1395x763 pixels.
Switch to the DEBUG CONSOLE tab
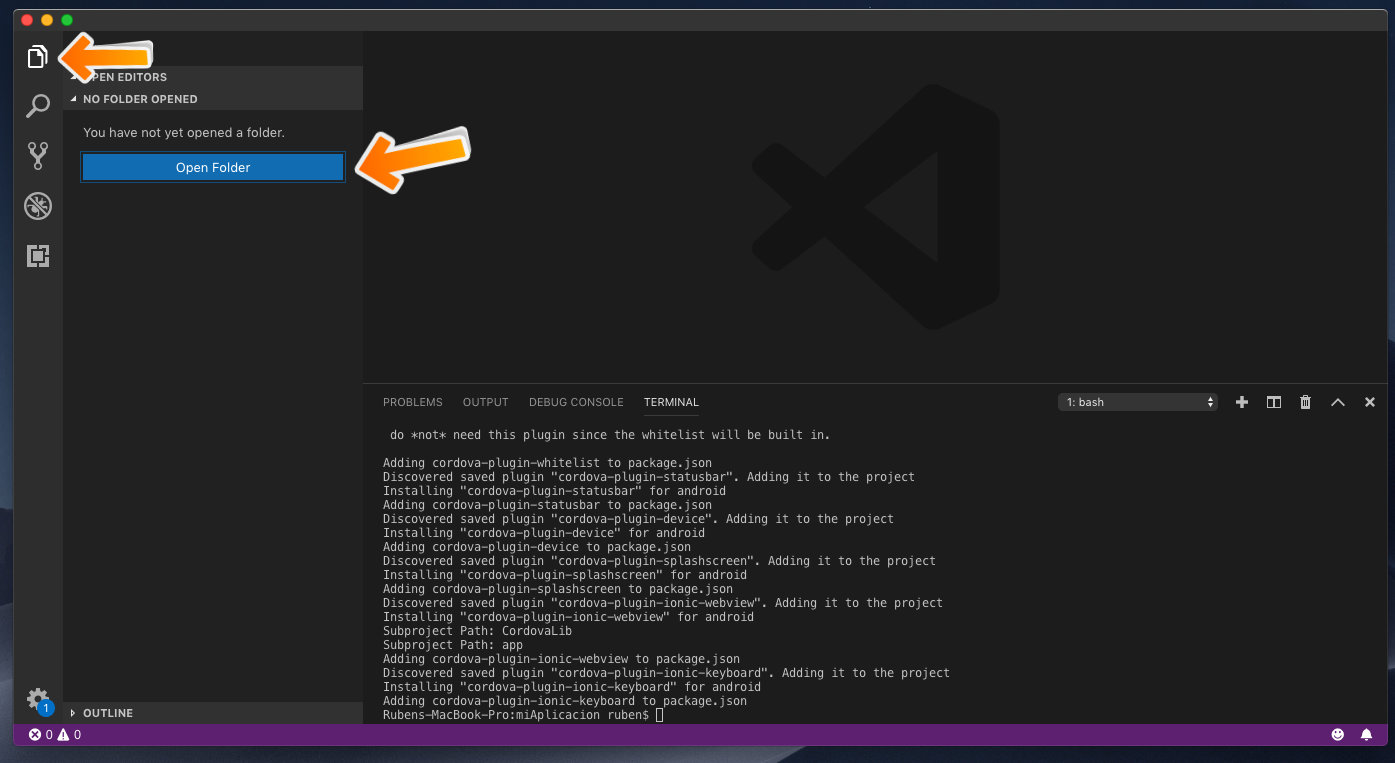tap(576, 402)
